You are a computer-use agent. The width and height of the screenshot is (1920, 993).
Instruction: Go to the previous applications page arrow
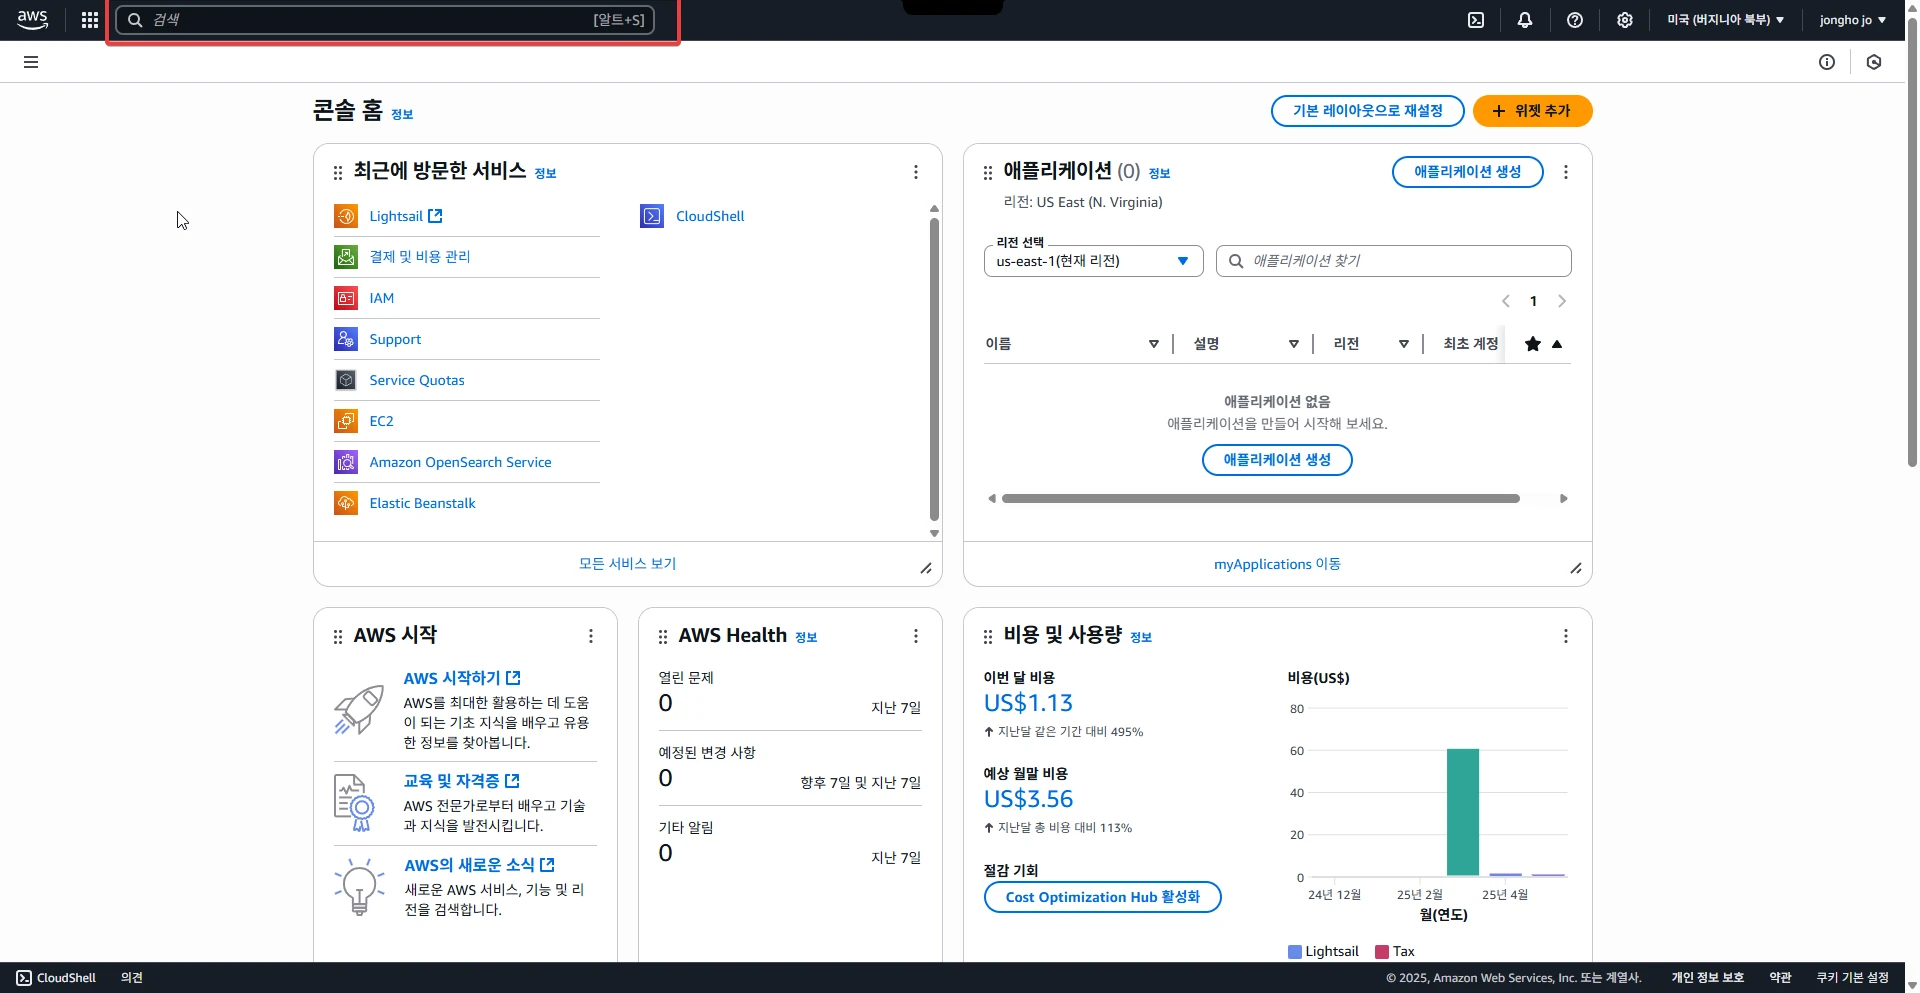(1506, 301)
